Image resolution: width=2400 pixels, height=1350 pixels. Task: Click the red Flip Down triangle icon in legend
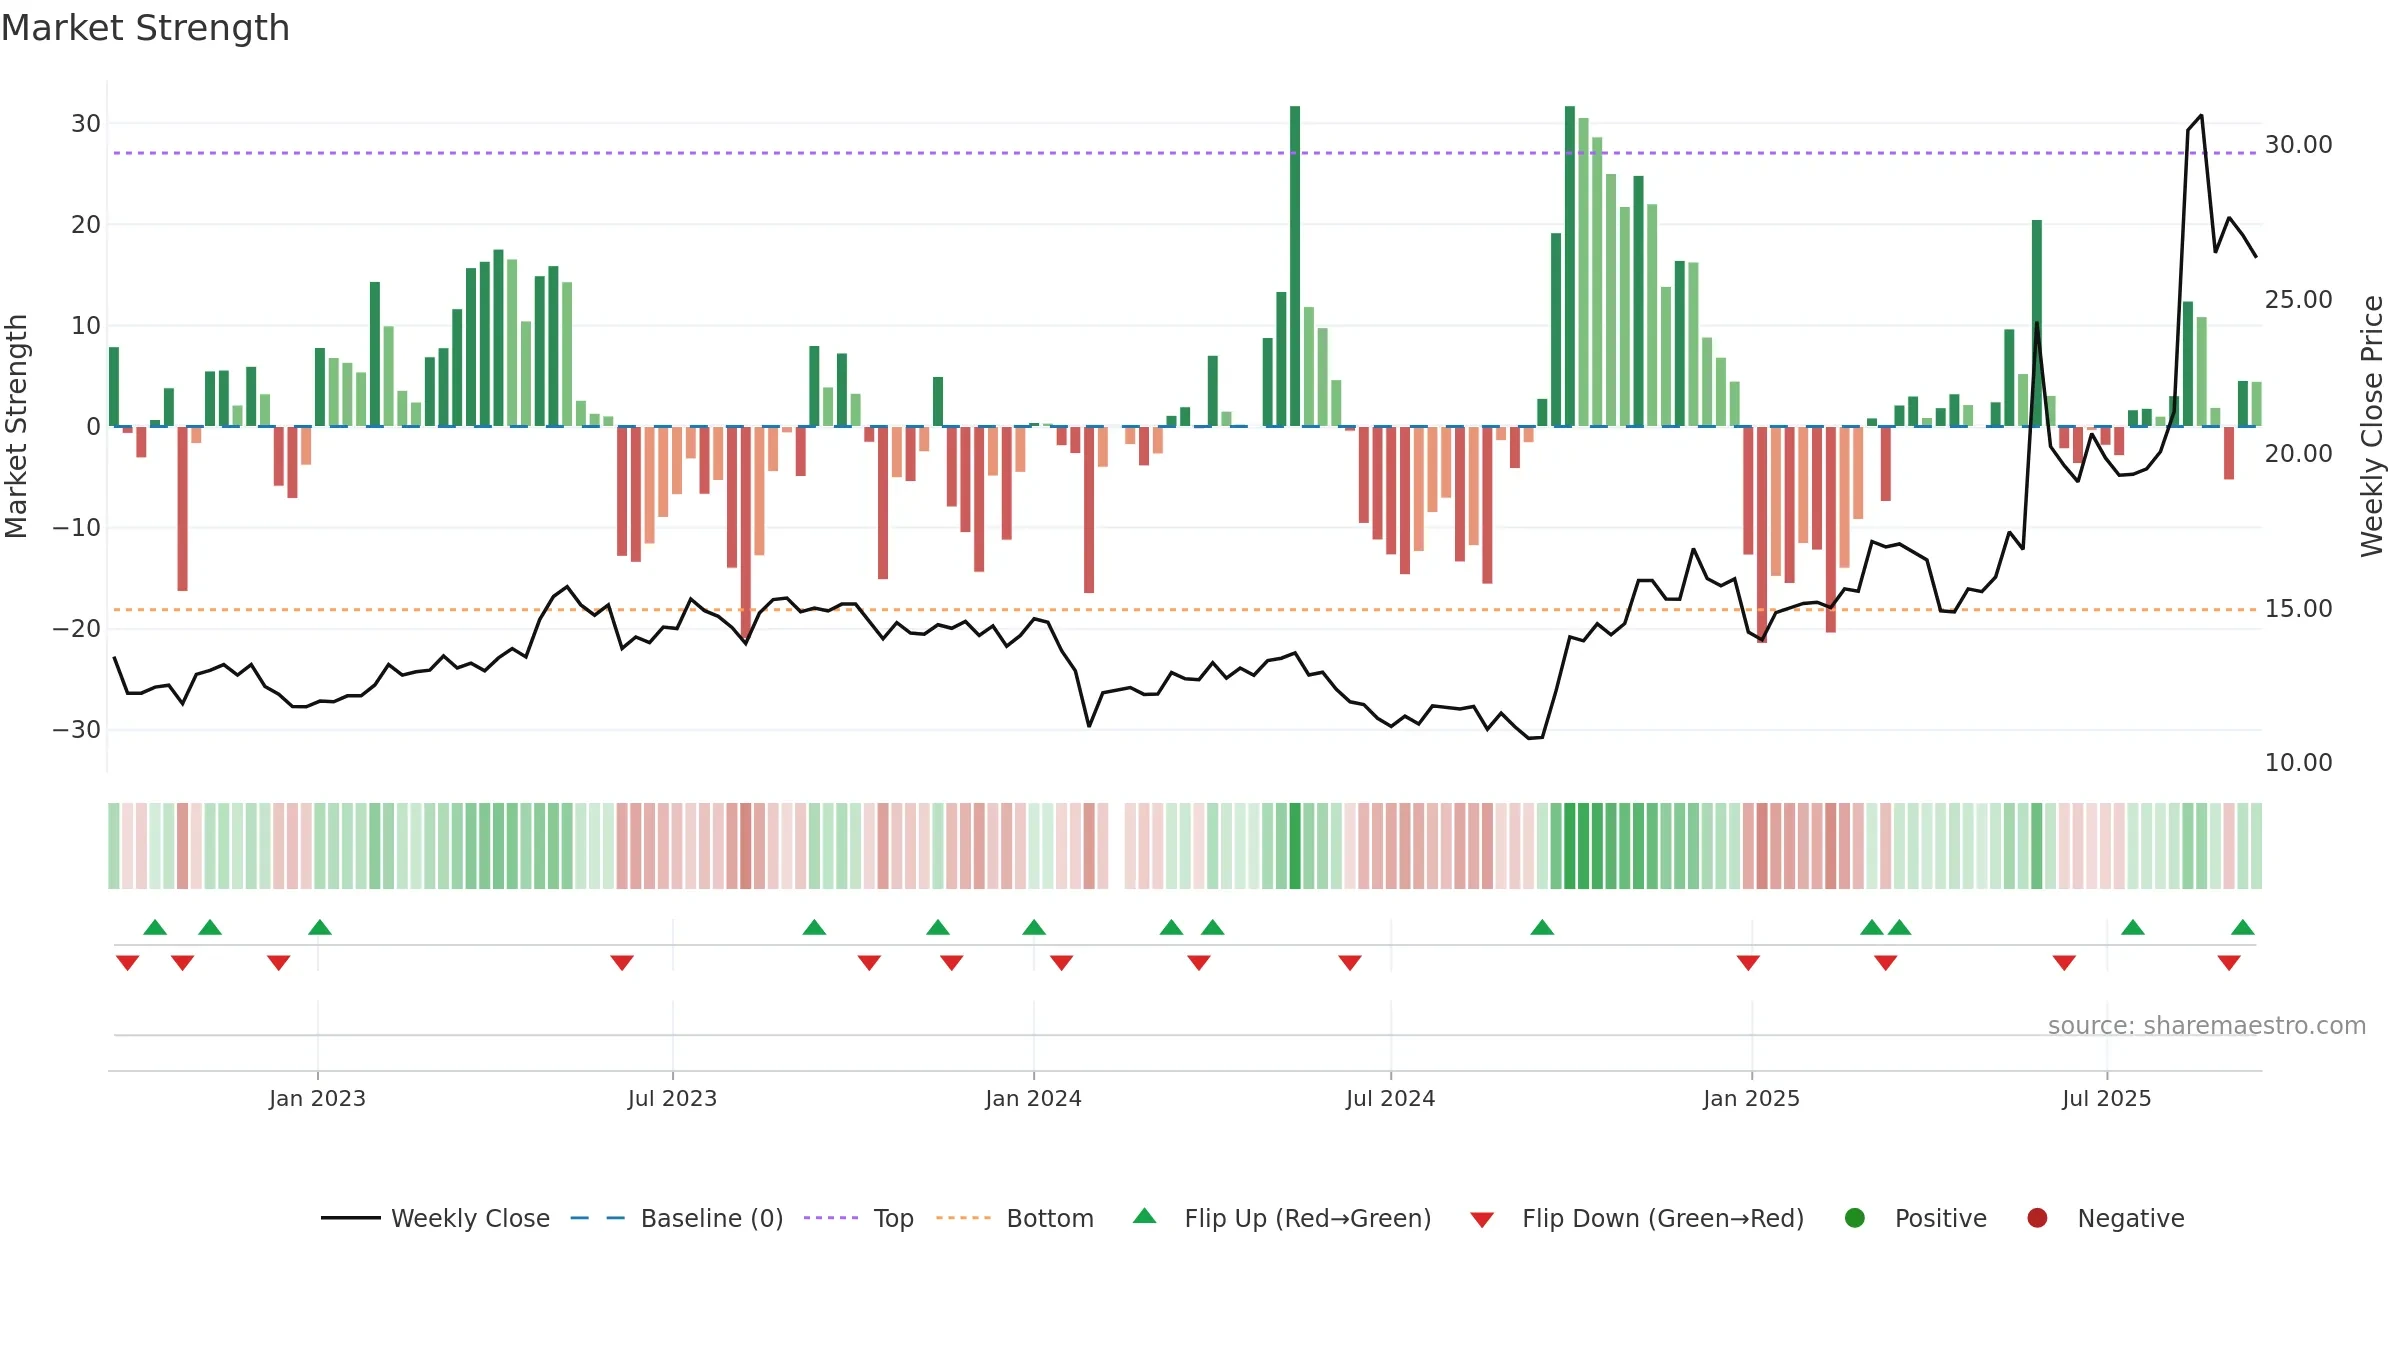[1483, 1220]
